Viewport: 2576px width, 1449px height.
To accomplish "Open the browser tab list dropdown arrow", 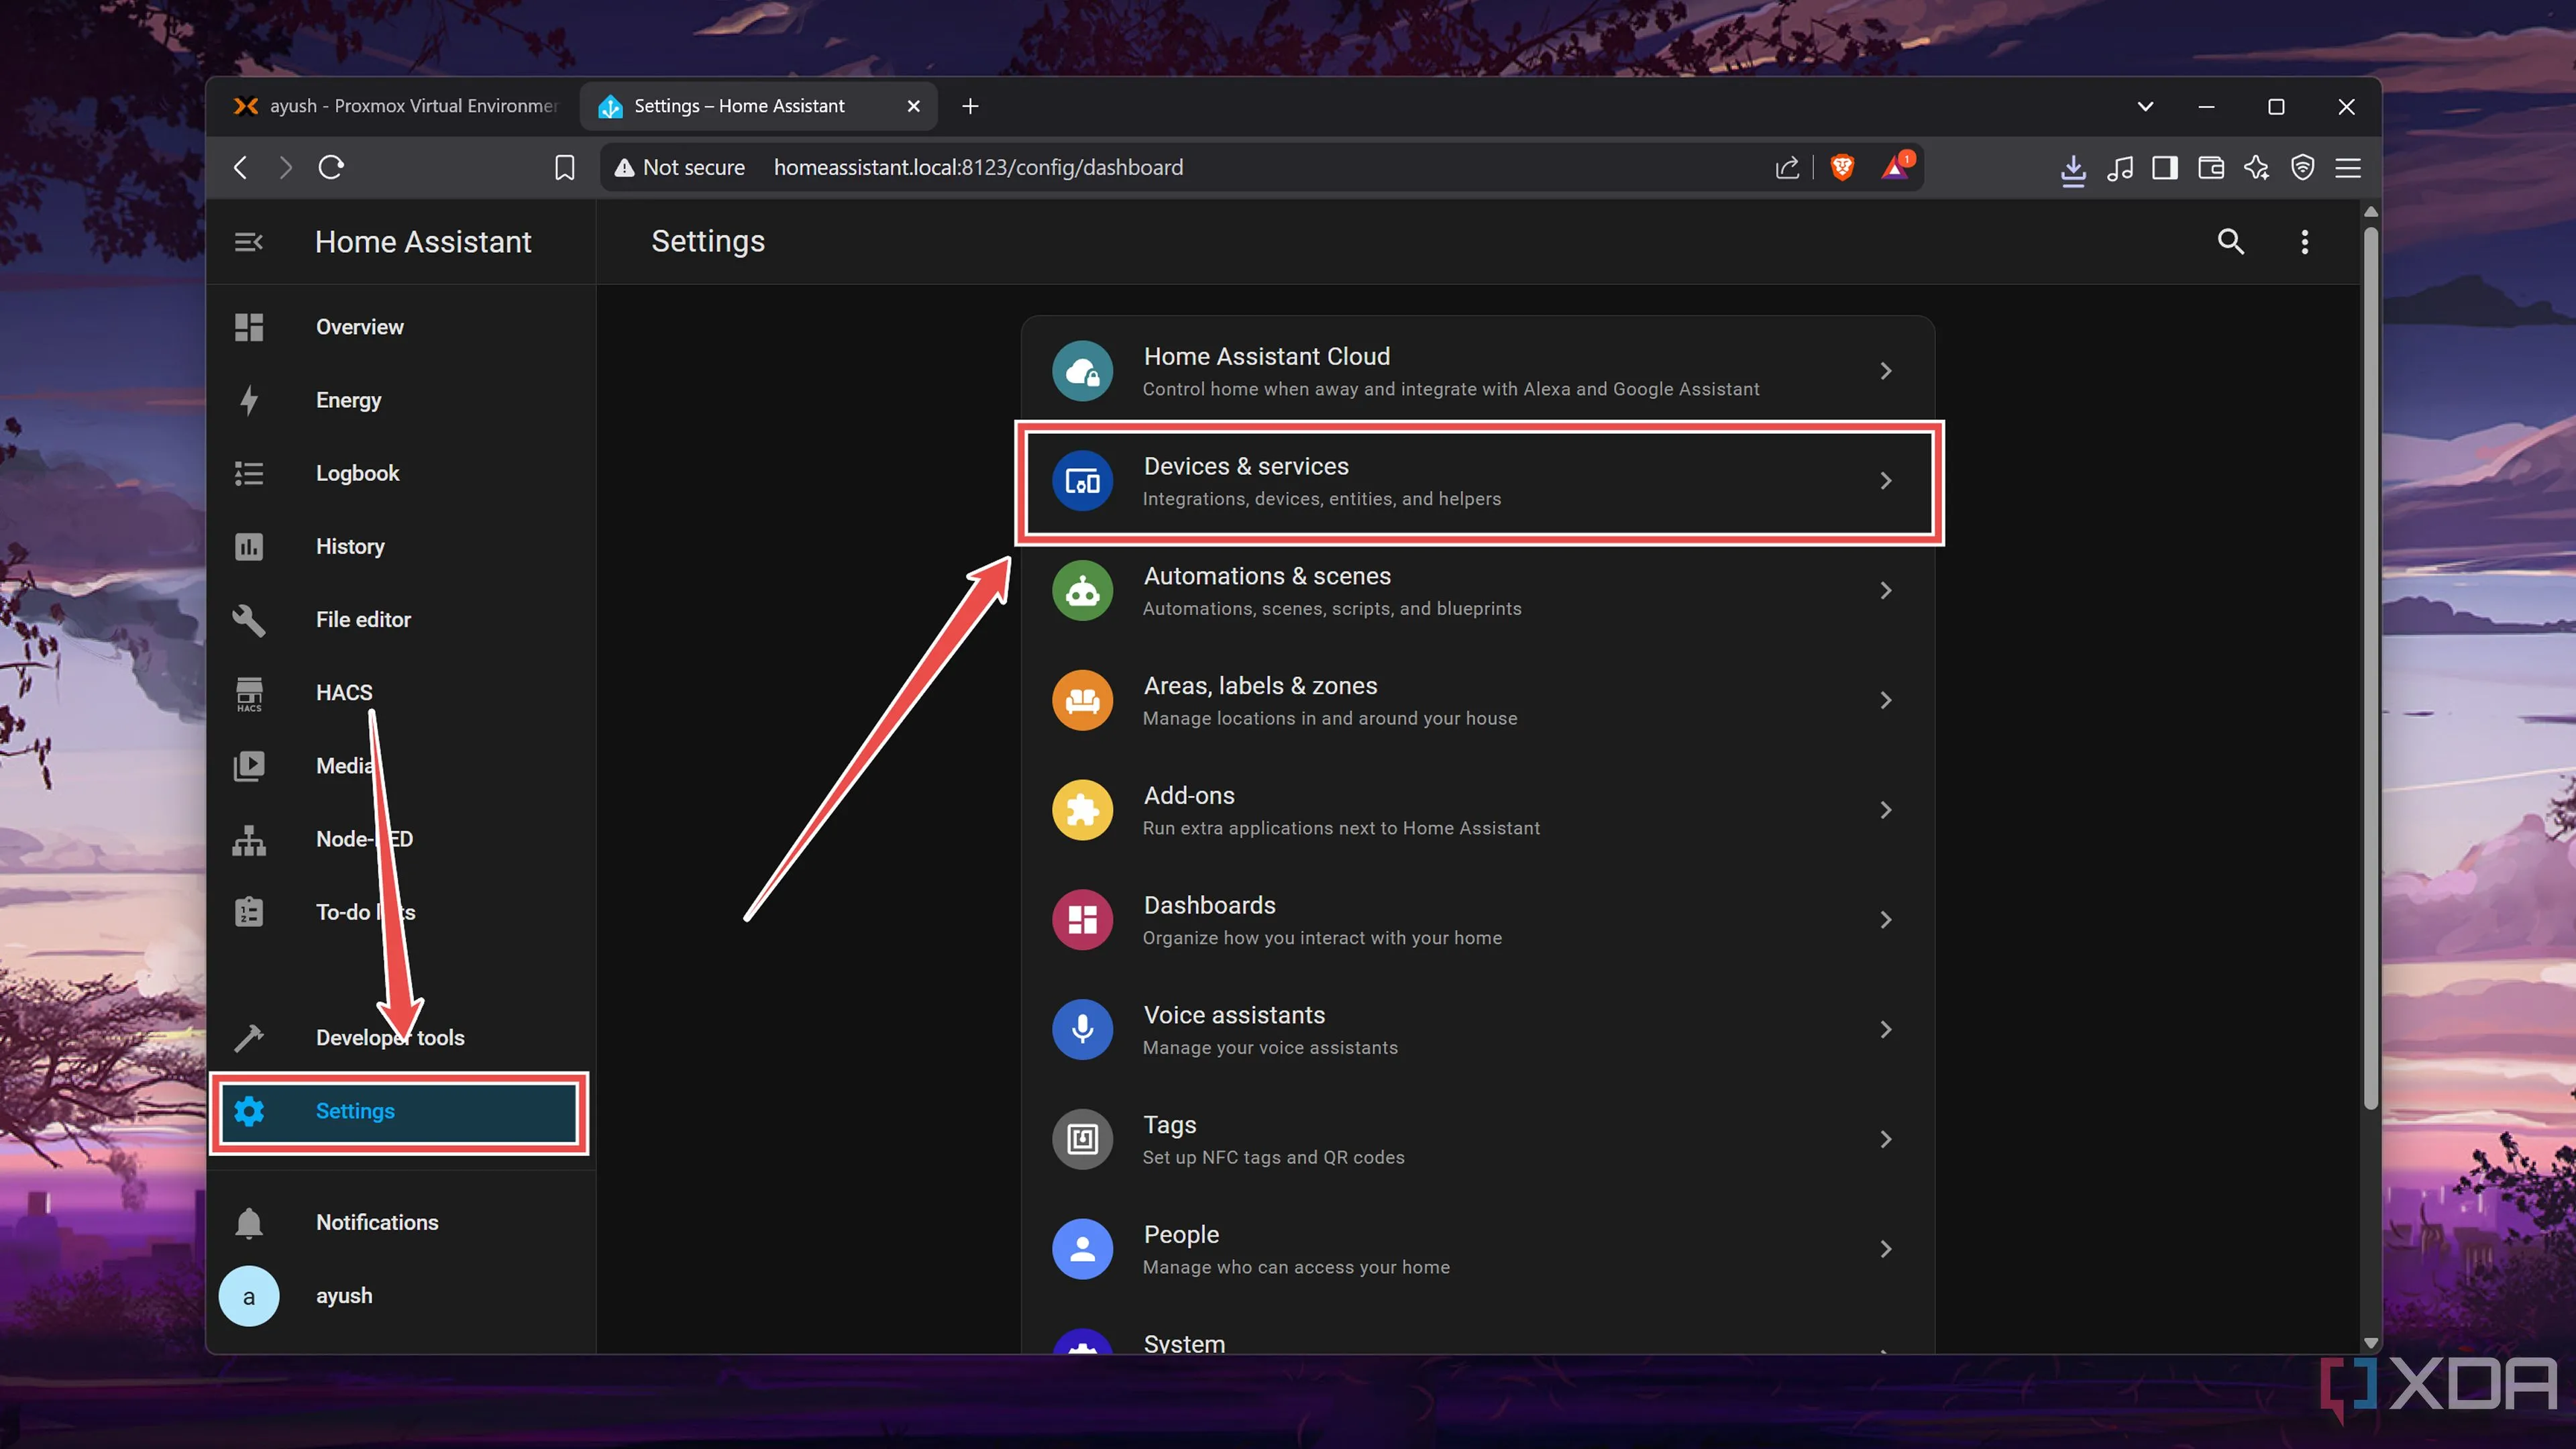I will (x=2145, y=106).
